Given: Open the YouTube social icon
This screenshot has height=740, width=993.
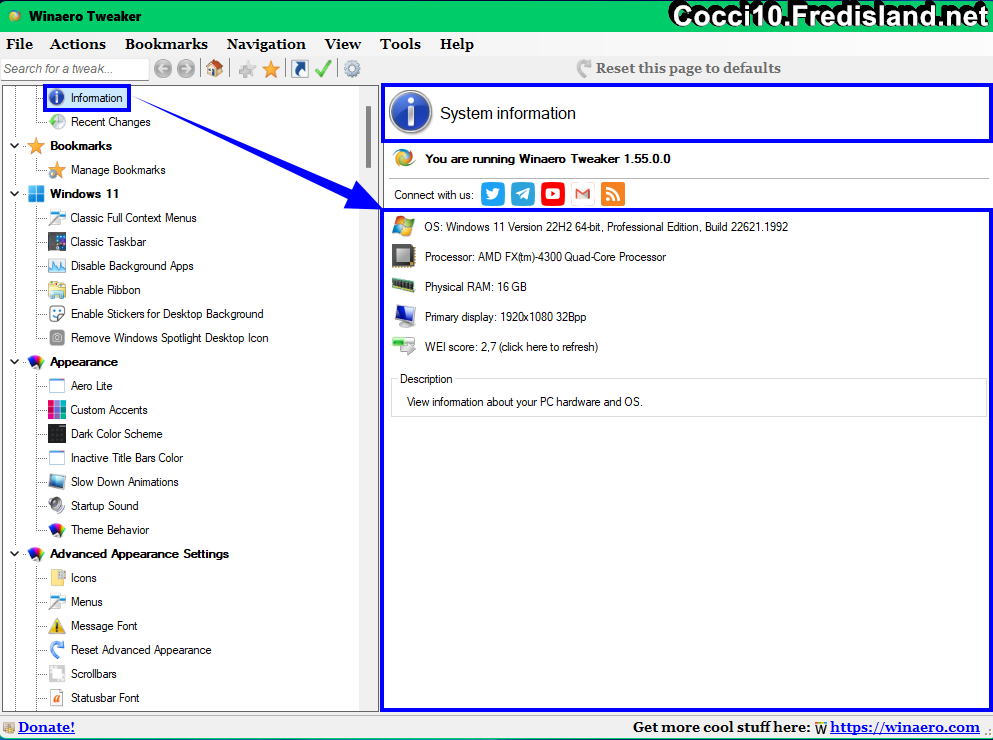Looking at the screenshot, I should [552, 194].
